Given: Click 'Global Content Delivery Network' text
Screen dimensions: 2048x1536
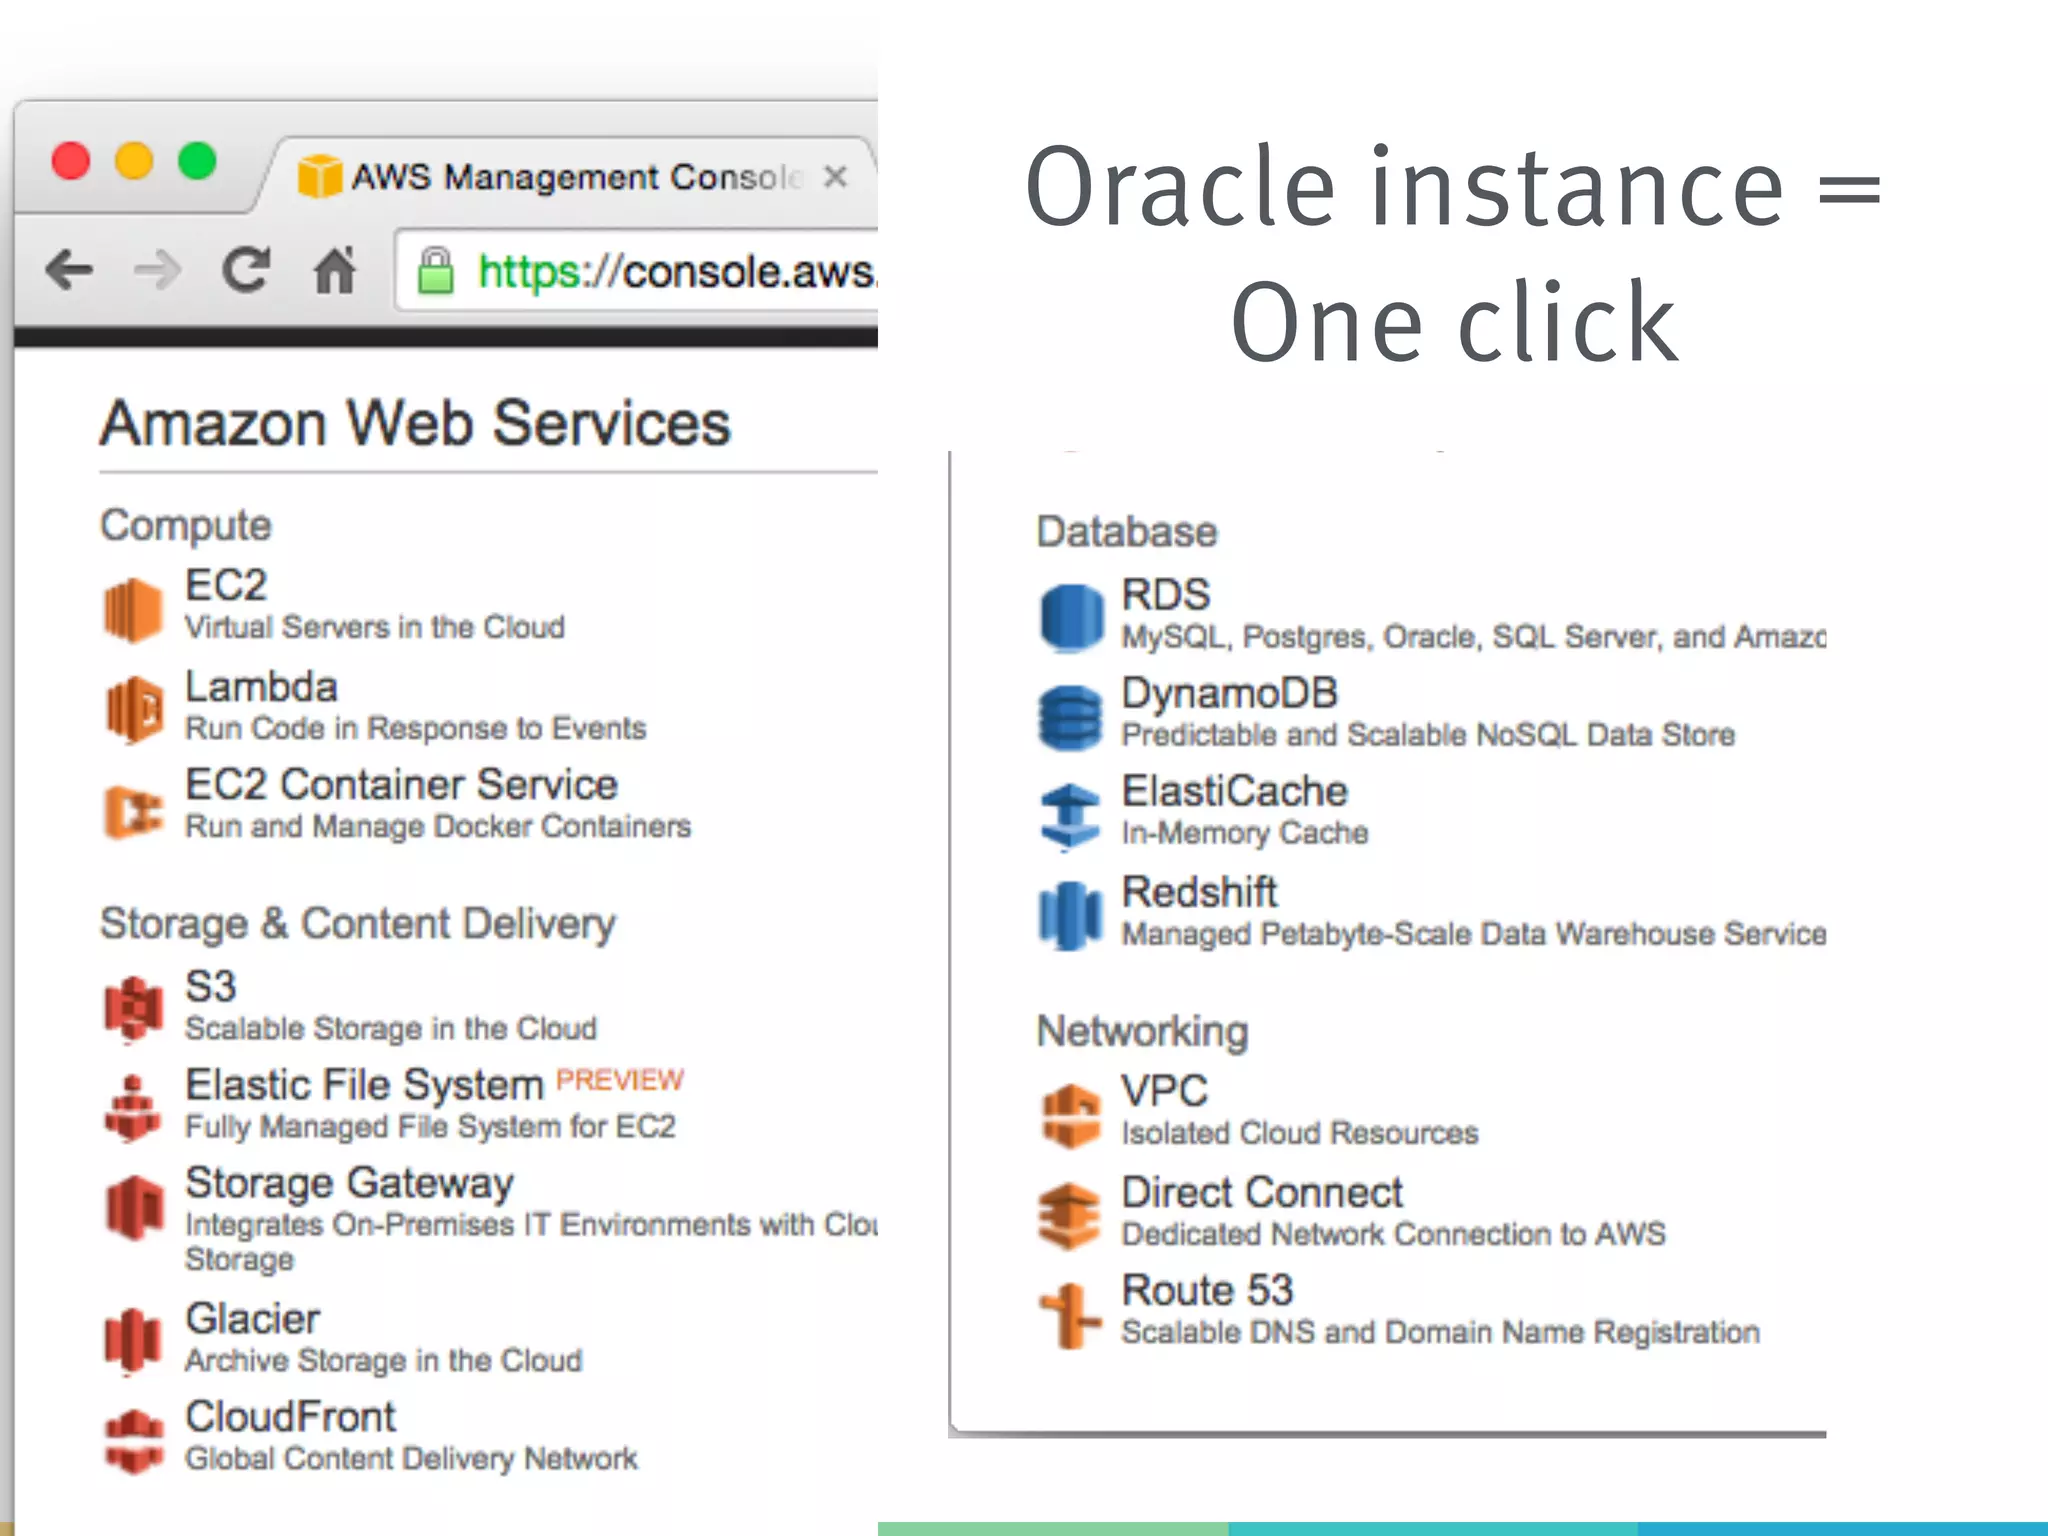Looking at the screenshot, I should point(412,1458).
